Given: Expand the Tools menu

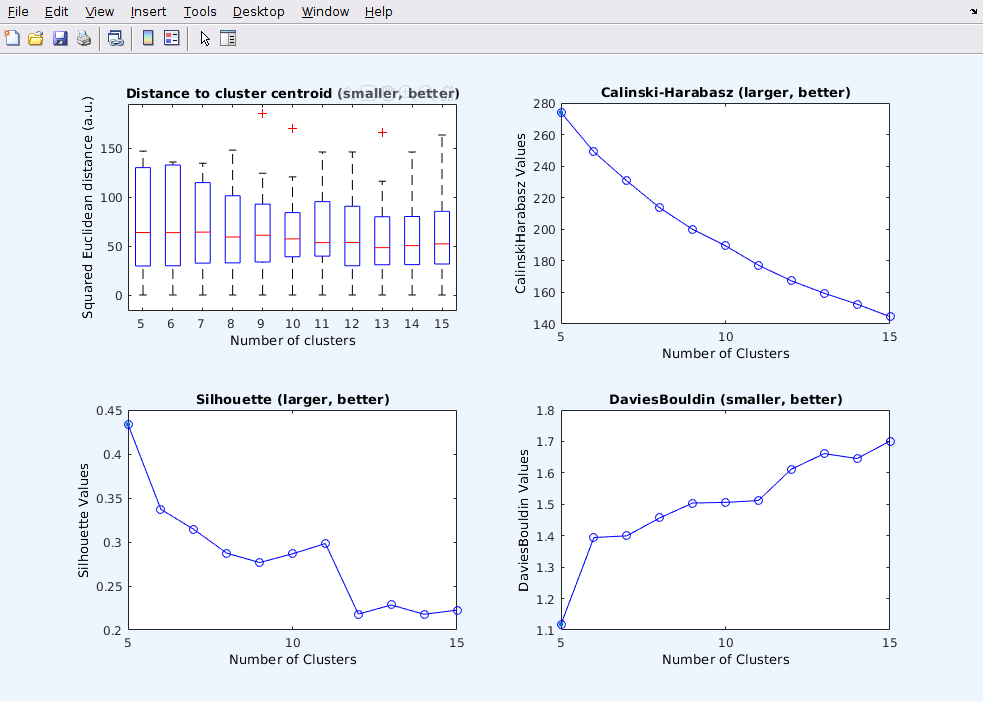Looking at the screenshot, I should [x=200, y=12].
